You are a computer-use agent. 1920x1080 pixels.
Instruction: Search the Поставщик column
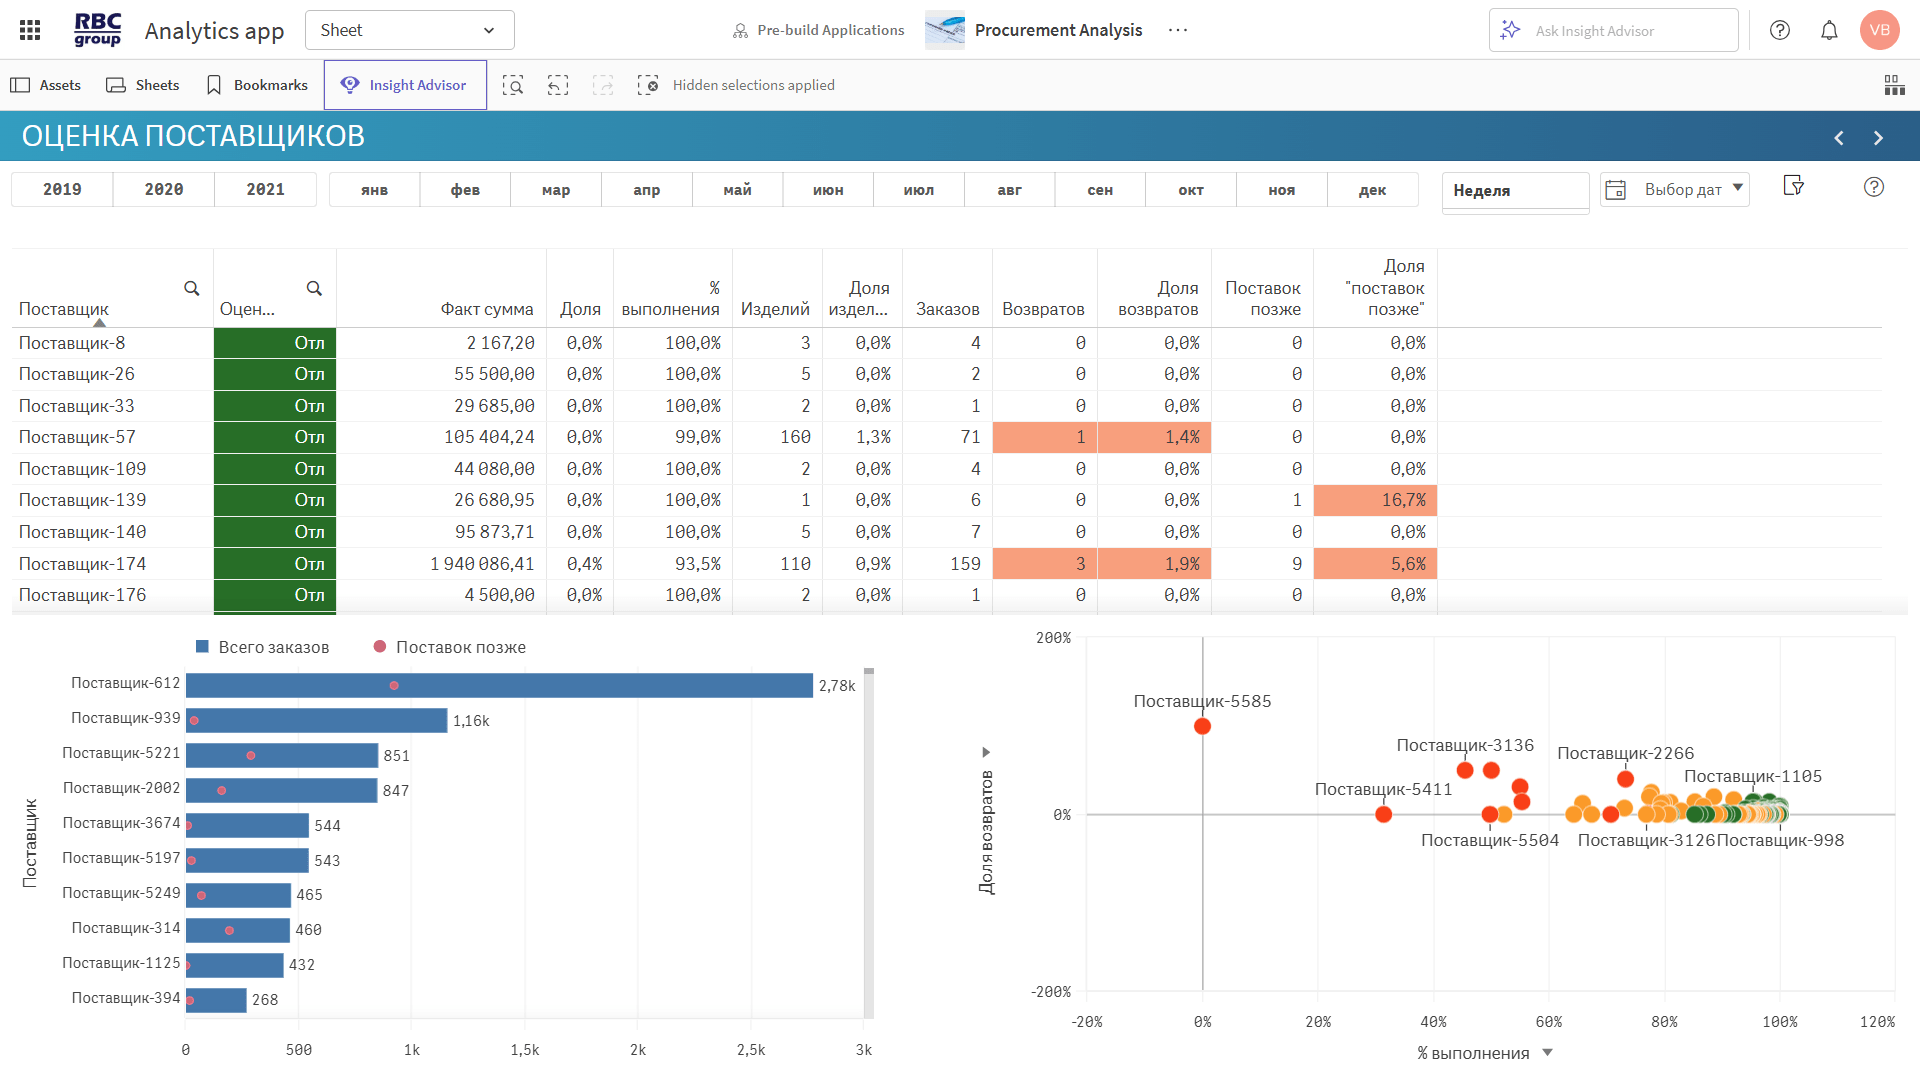[191, 288]
